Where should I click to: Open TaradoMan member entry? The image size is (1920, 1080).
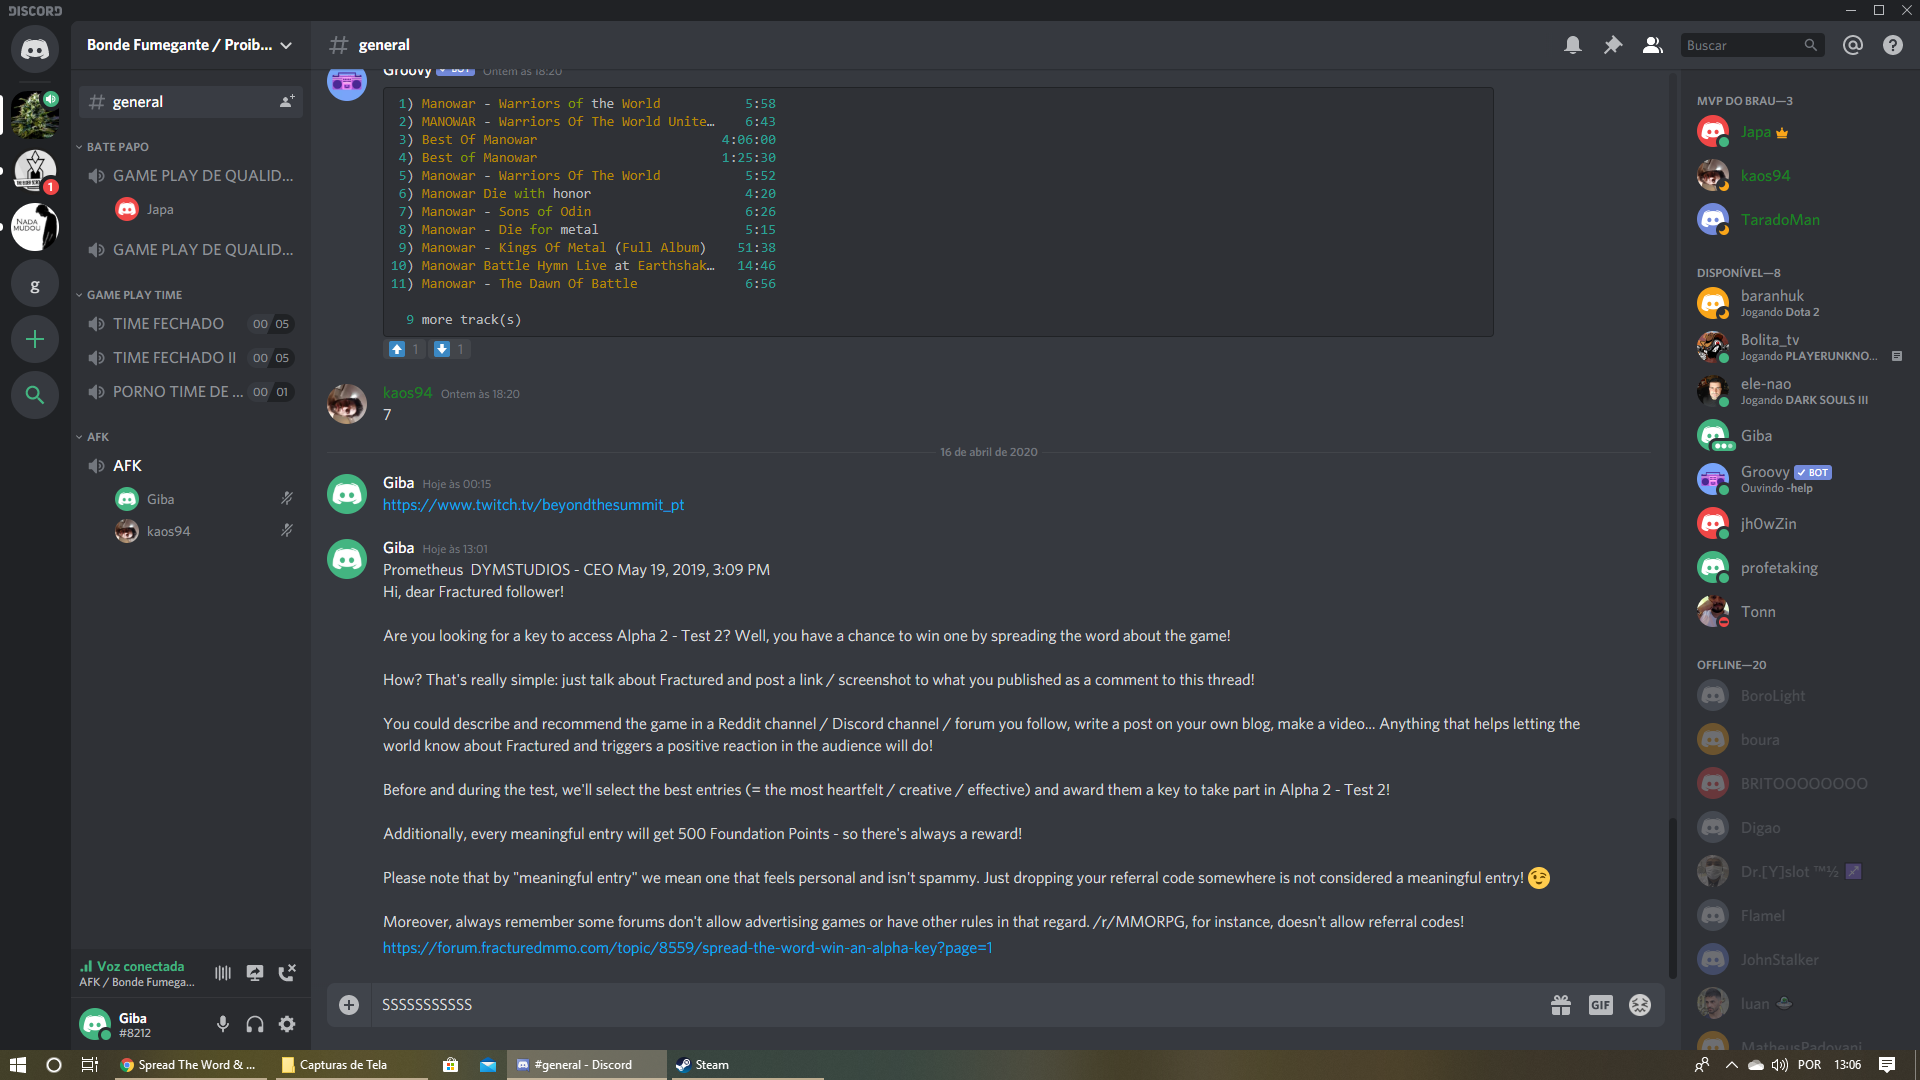pyautogui.click(x=1800, y=220)
